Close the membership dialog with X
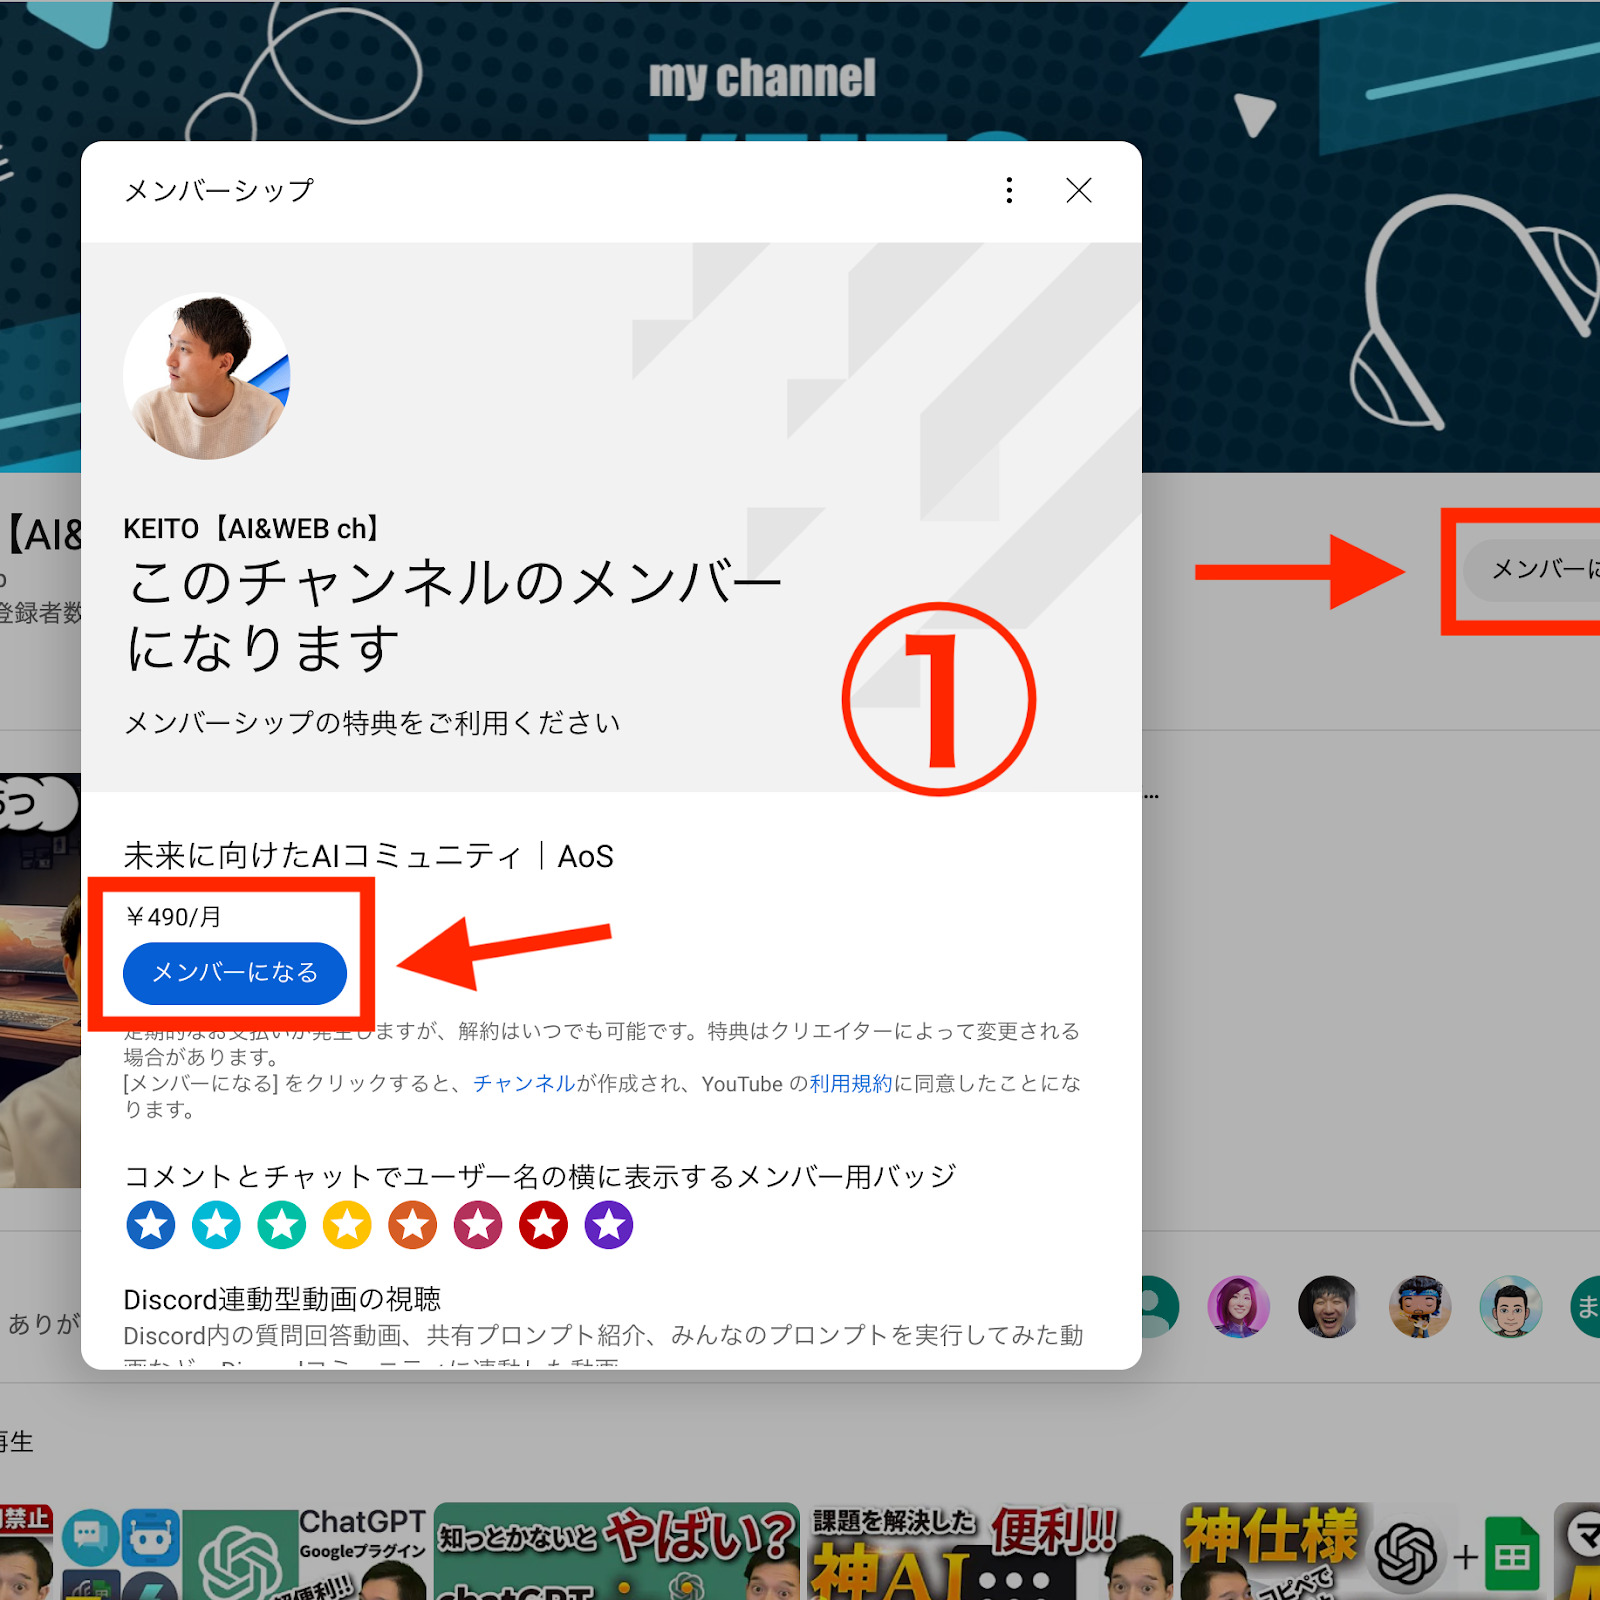Image resolution: width=1600 pixels, height=1600 pixels. click(x=1078, y=190)
